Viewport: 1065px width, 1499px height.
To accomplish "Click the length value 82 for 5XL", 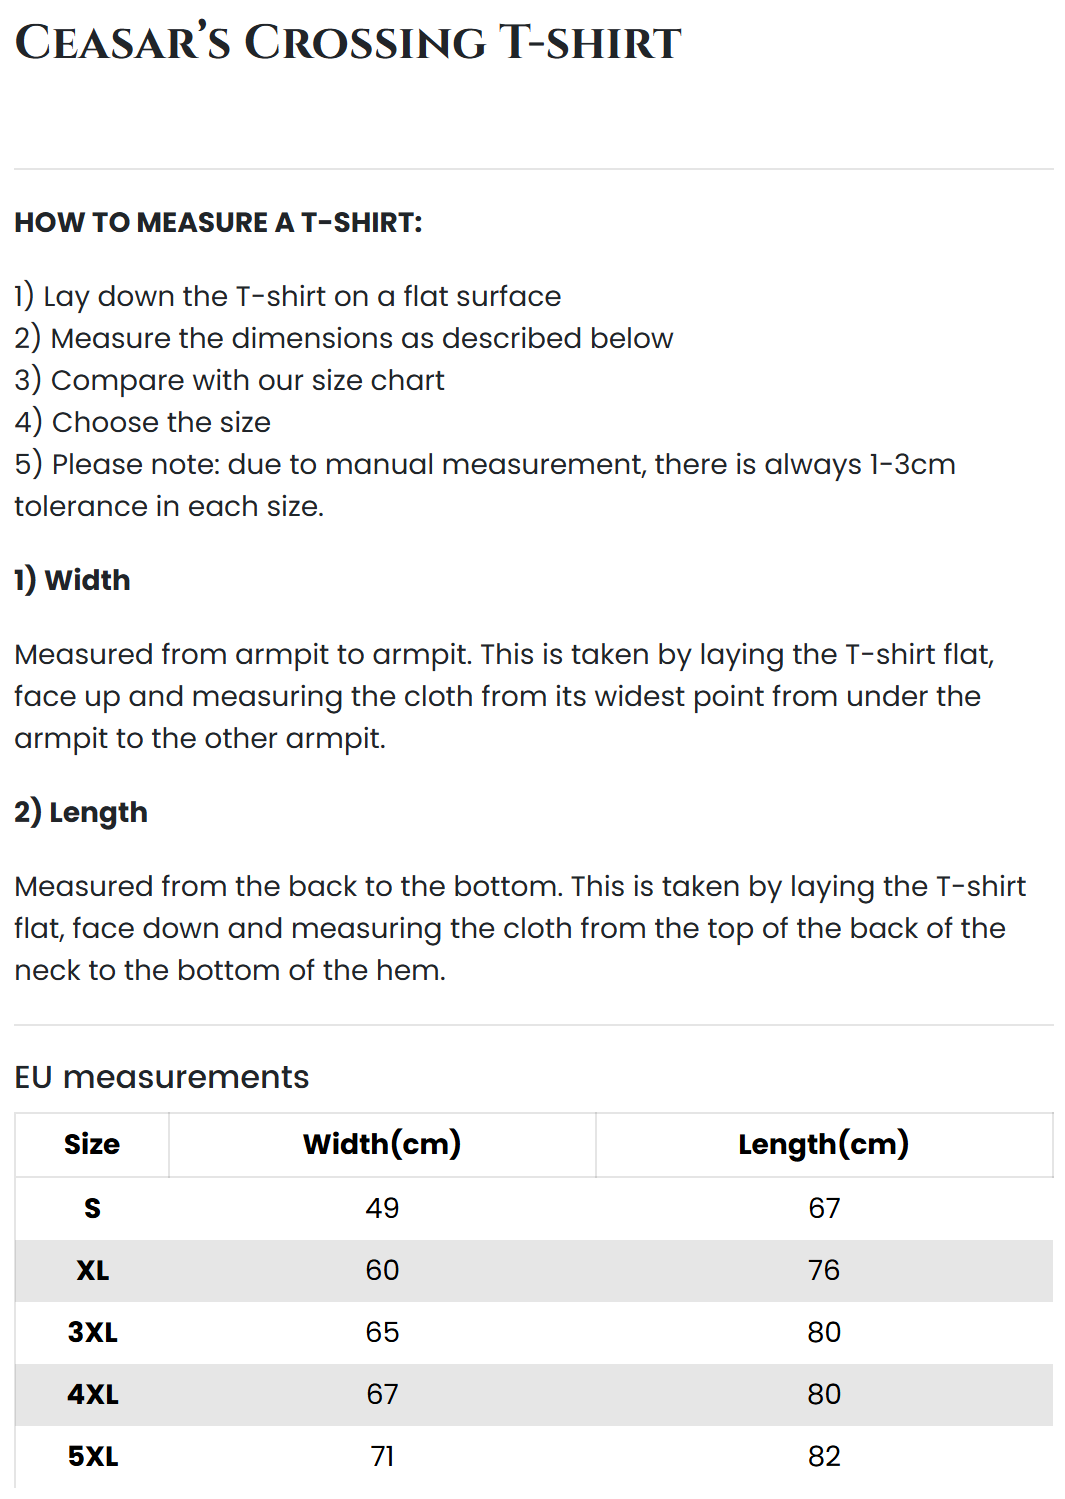I will (x=823, y=1456).
